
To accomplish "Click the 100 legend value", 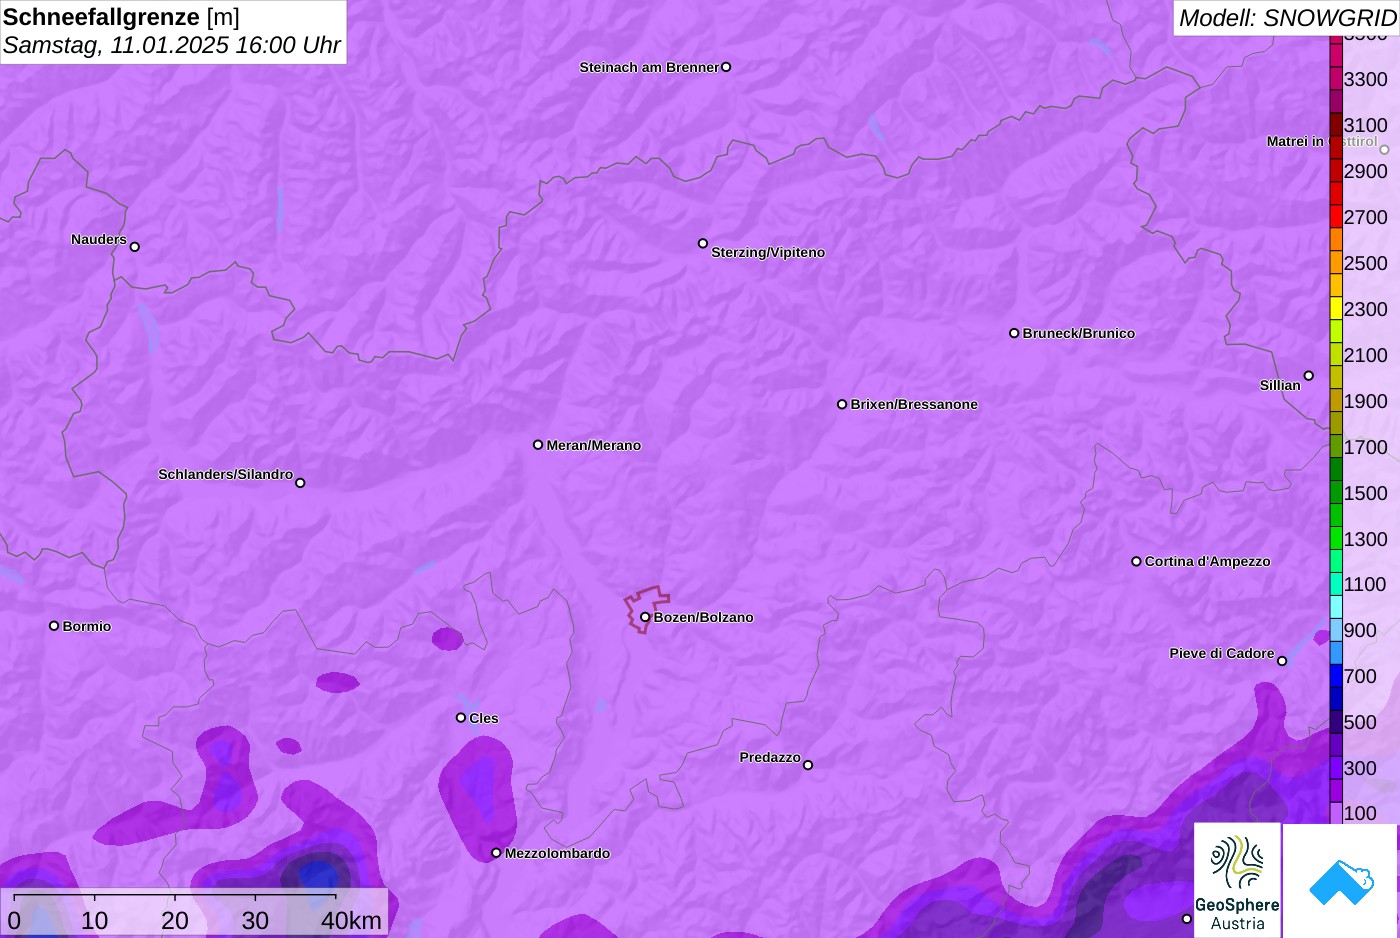I will click(x=1360, y=813).
